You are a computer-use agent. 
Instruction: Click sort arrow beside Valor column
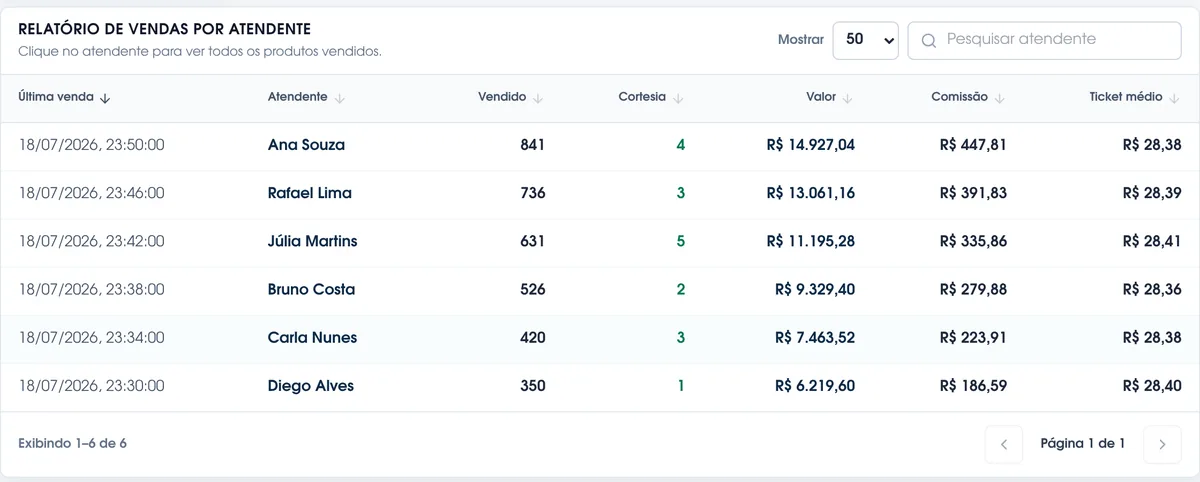848,98
